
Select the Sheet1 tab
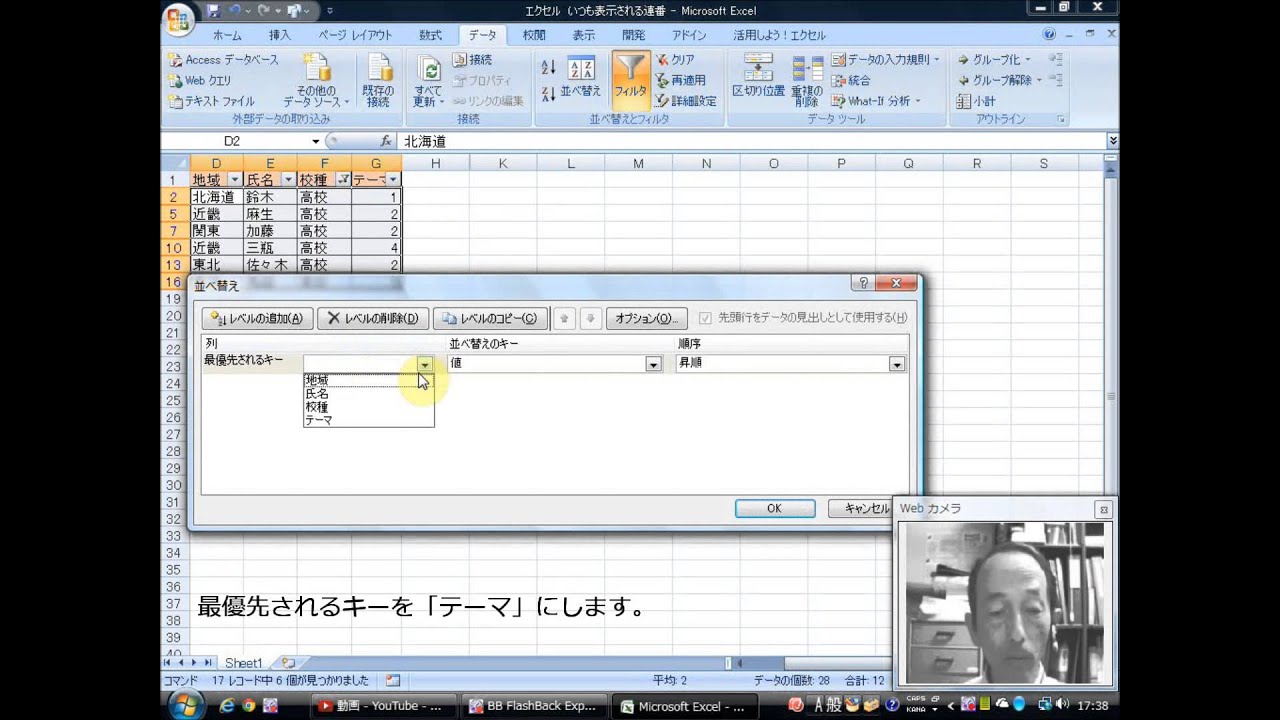243,663
